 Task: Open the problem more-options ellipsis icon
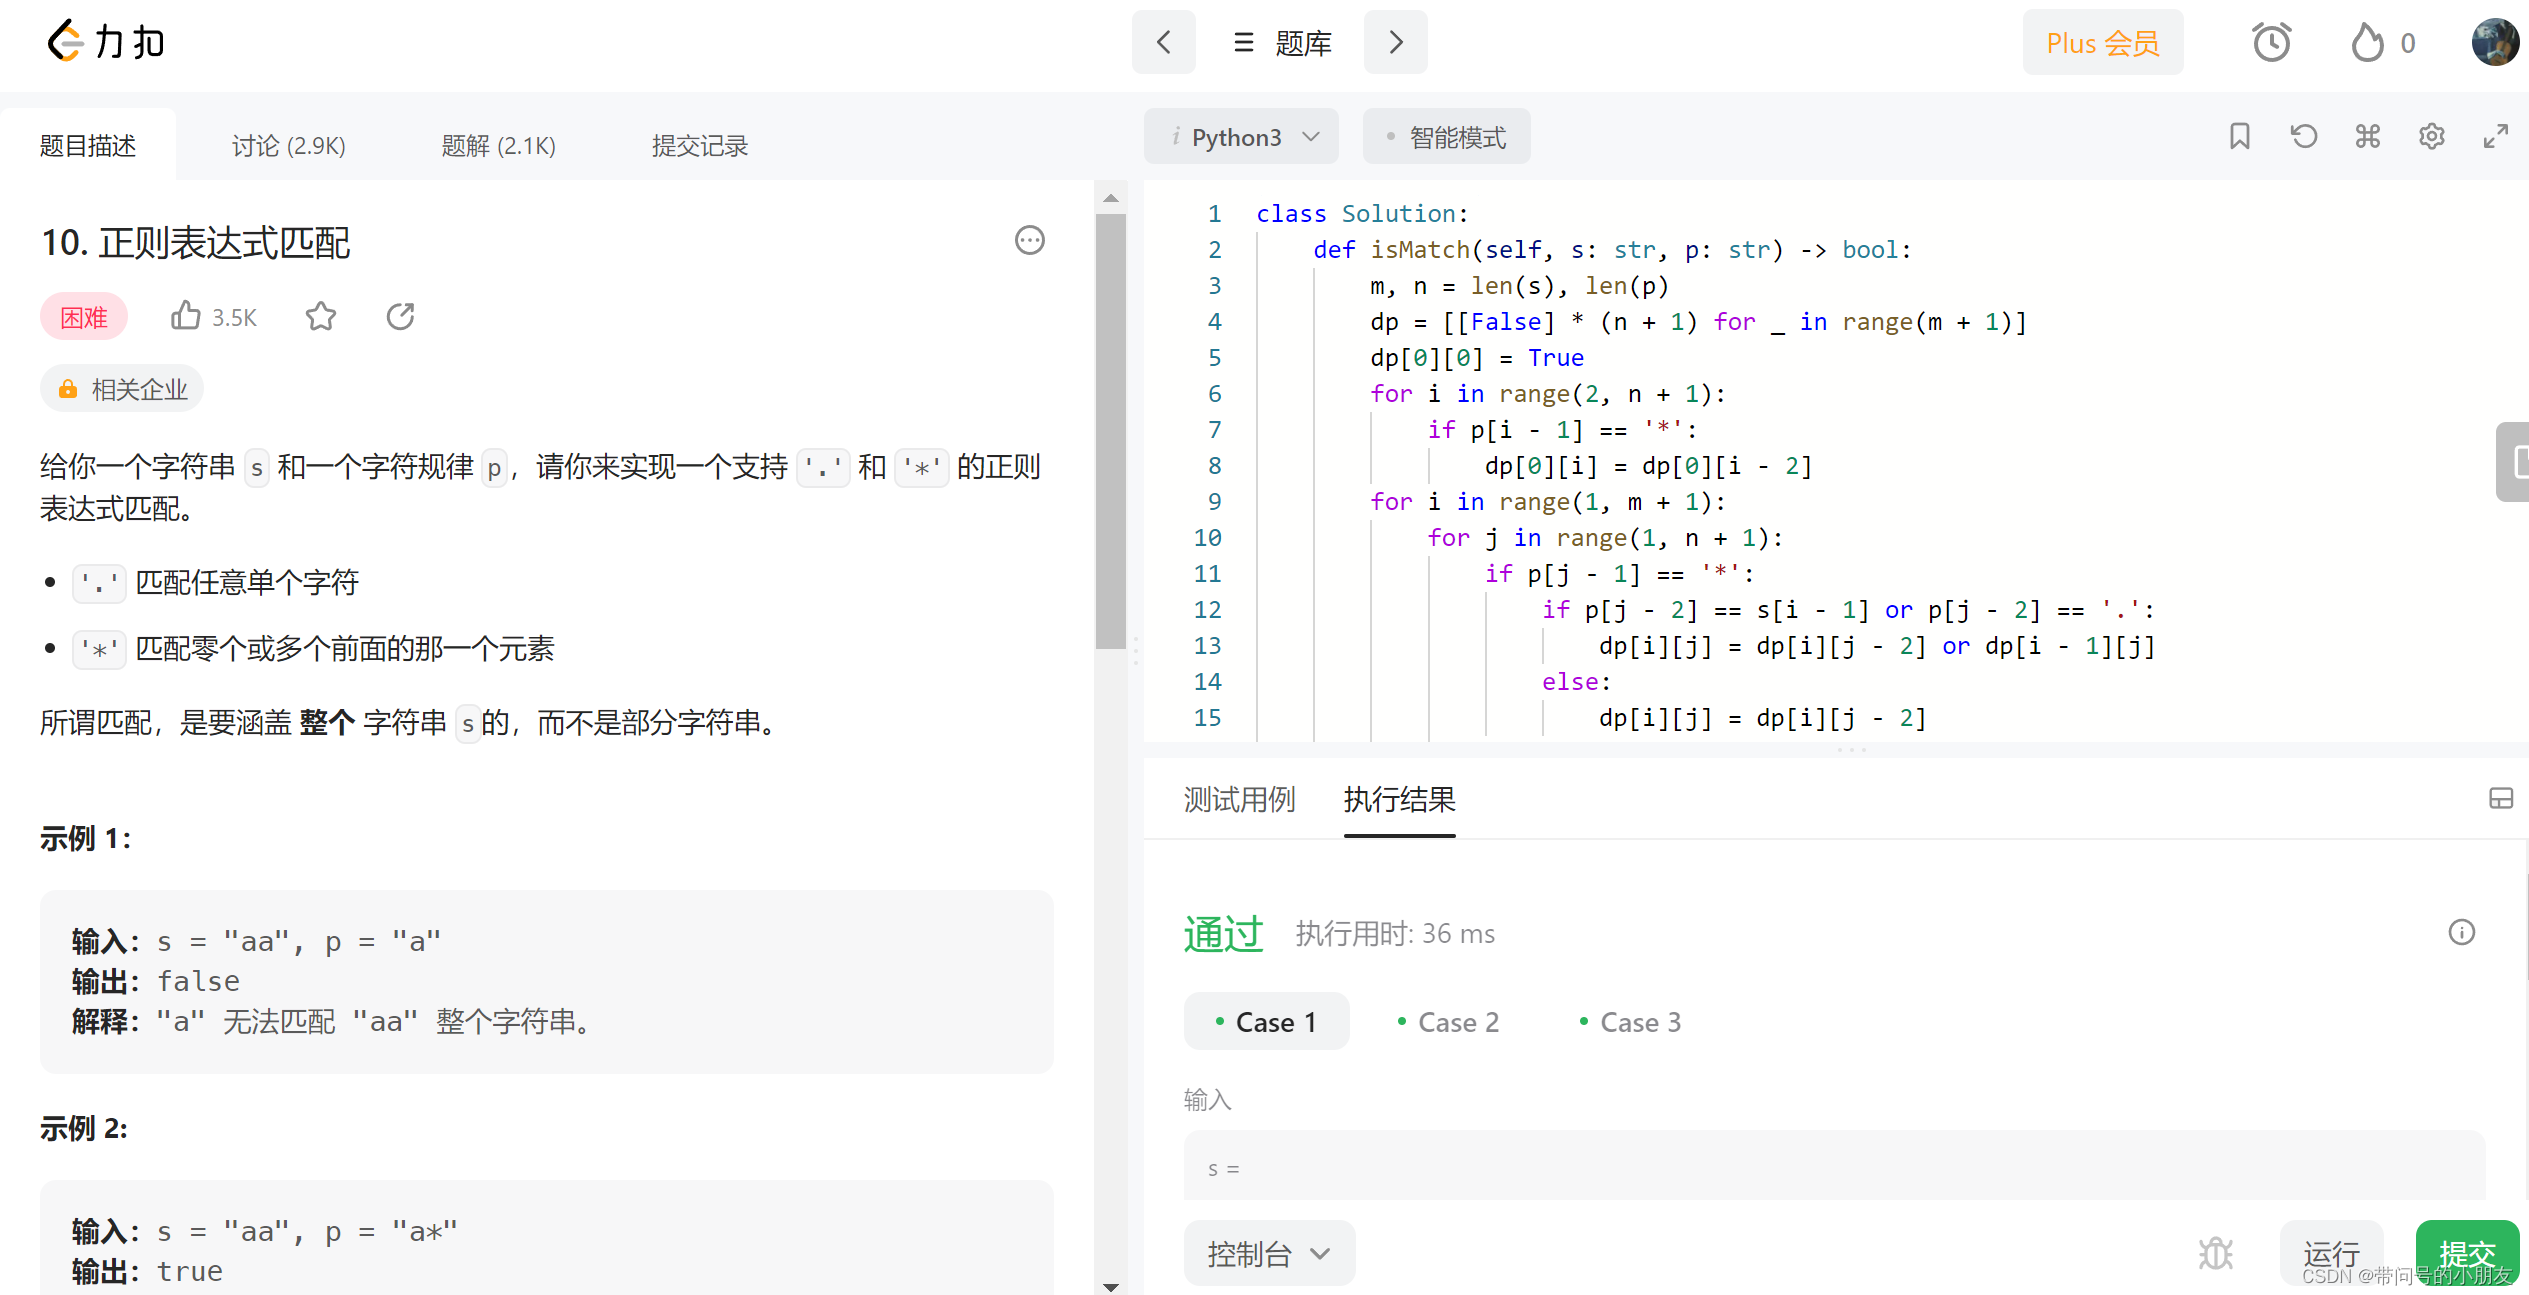coord(1029,240)
